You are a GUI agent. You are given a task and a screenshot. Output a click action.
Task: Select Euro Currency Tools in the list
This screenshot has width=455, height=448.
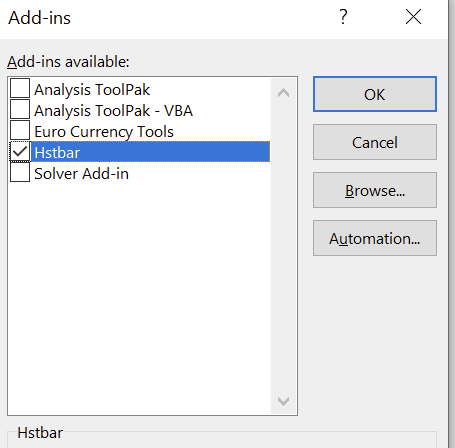point(104,132)
